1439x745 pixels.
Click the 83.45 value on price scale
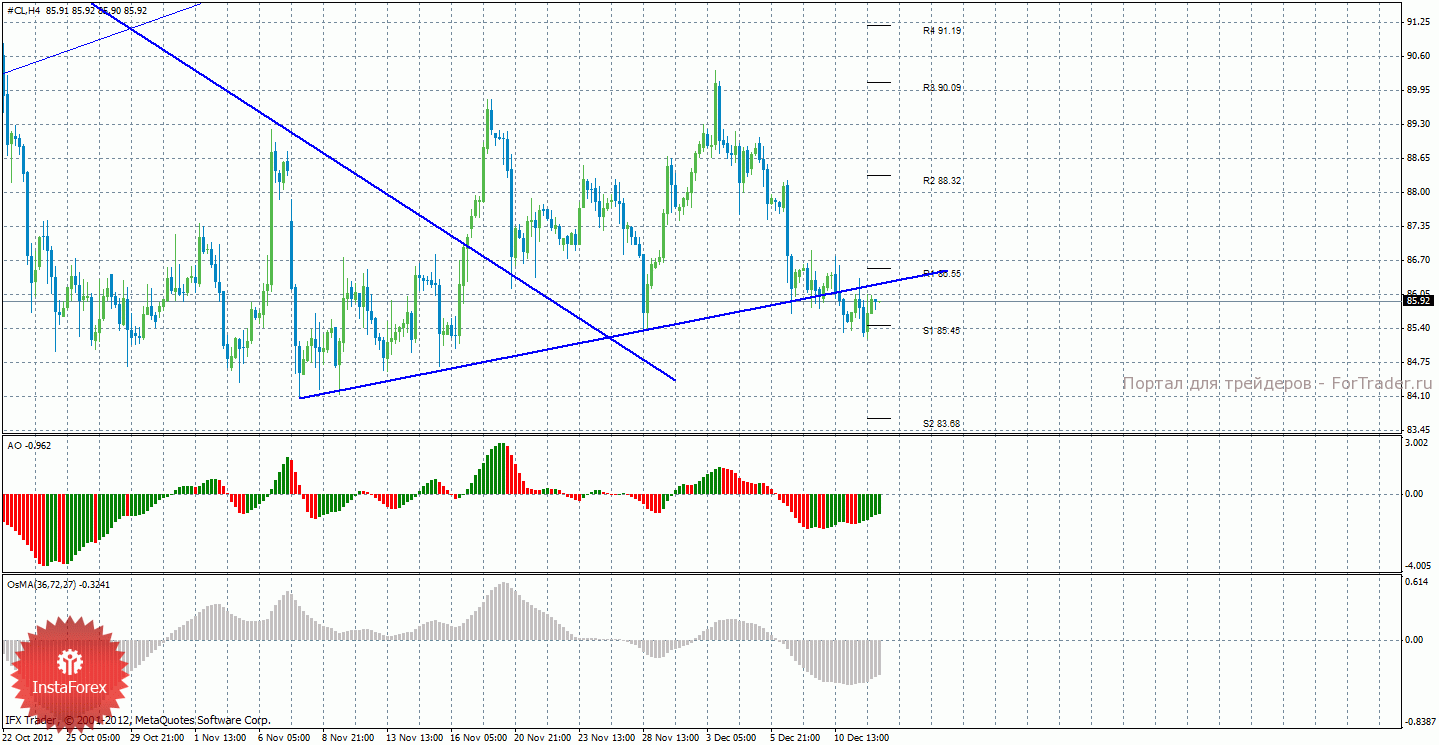click(x=1418, y=430)
